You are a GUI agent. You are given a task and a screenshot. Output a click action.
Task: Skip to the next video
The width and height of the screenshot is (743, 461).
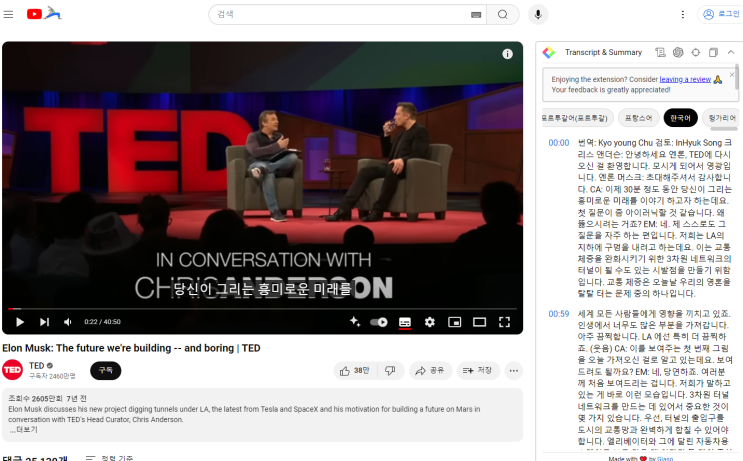tap(44, 322)
